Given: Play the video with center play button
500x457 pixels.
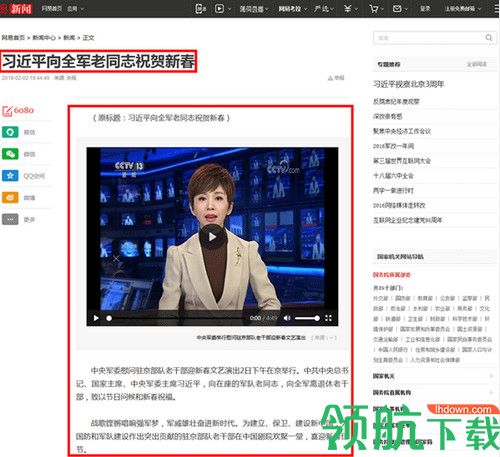Looking at the screenshot, I should [212, 237].
